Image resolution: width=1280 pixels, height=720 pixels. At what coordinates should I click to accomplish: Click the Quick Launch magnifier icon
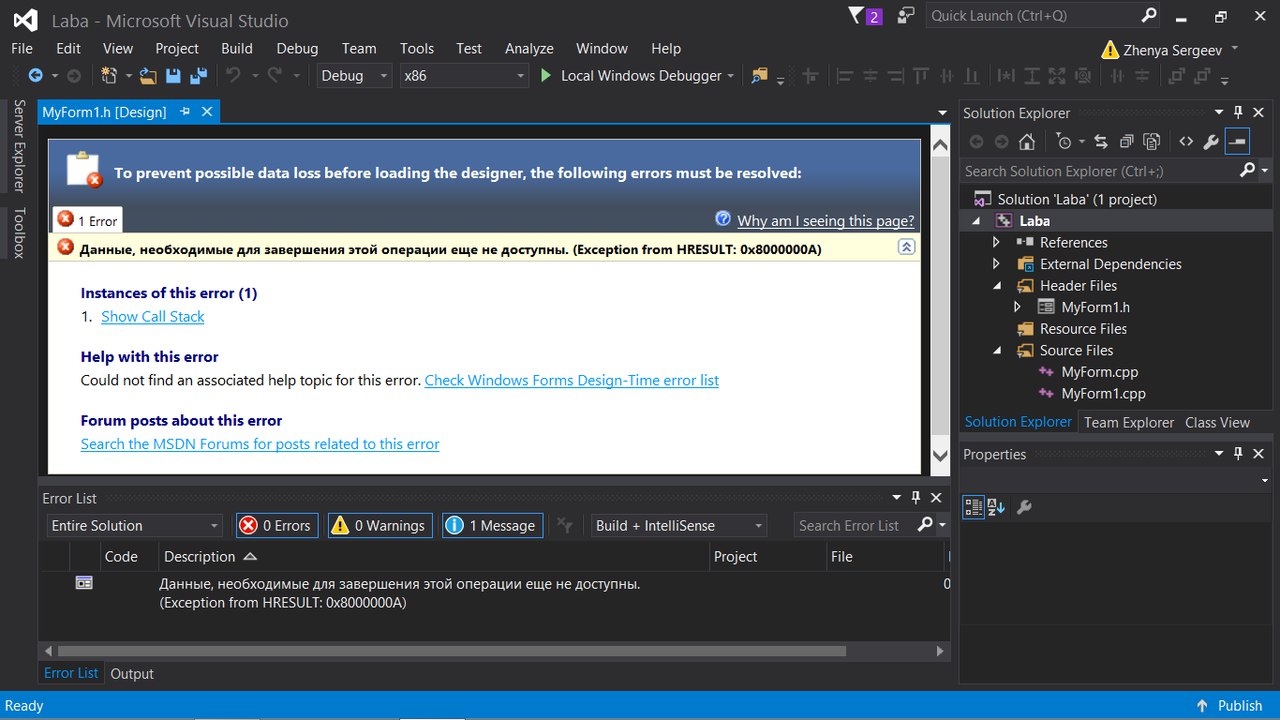[x=1150, y=16]
